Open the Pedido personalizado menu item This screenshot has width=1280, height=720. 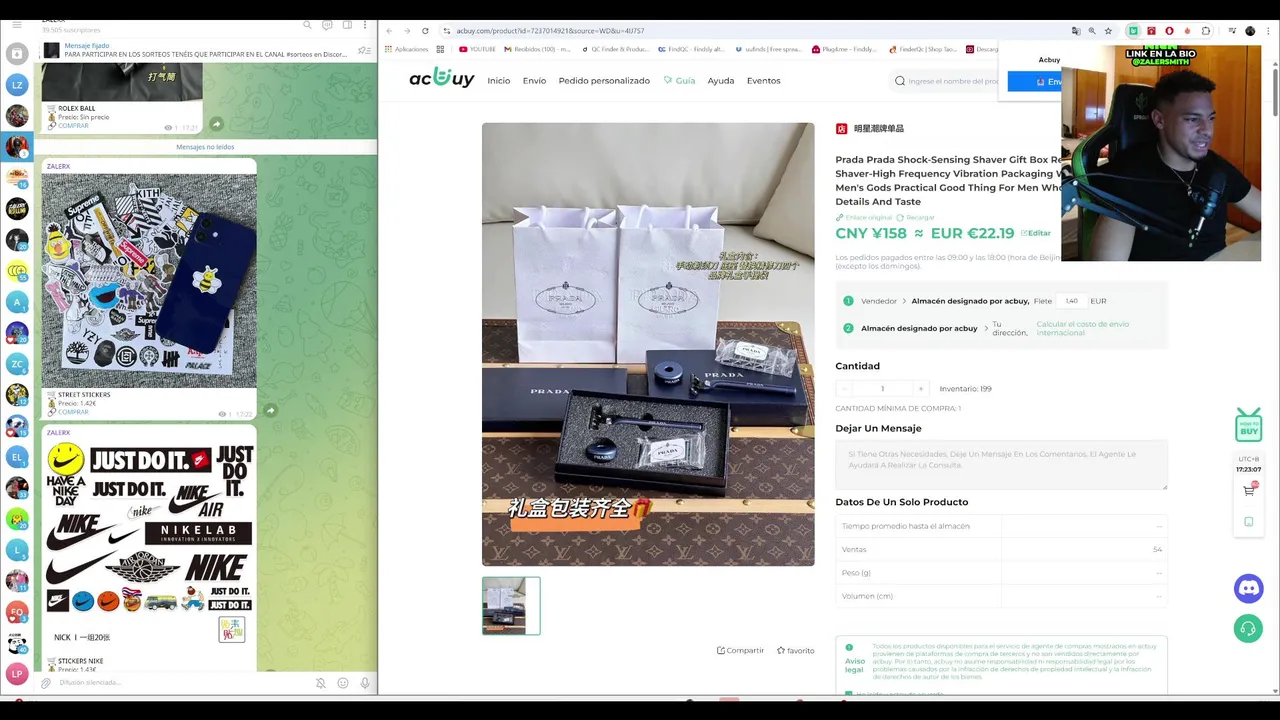click(604, 81)
